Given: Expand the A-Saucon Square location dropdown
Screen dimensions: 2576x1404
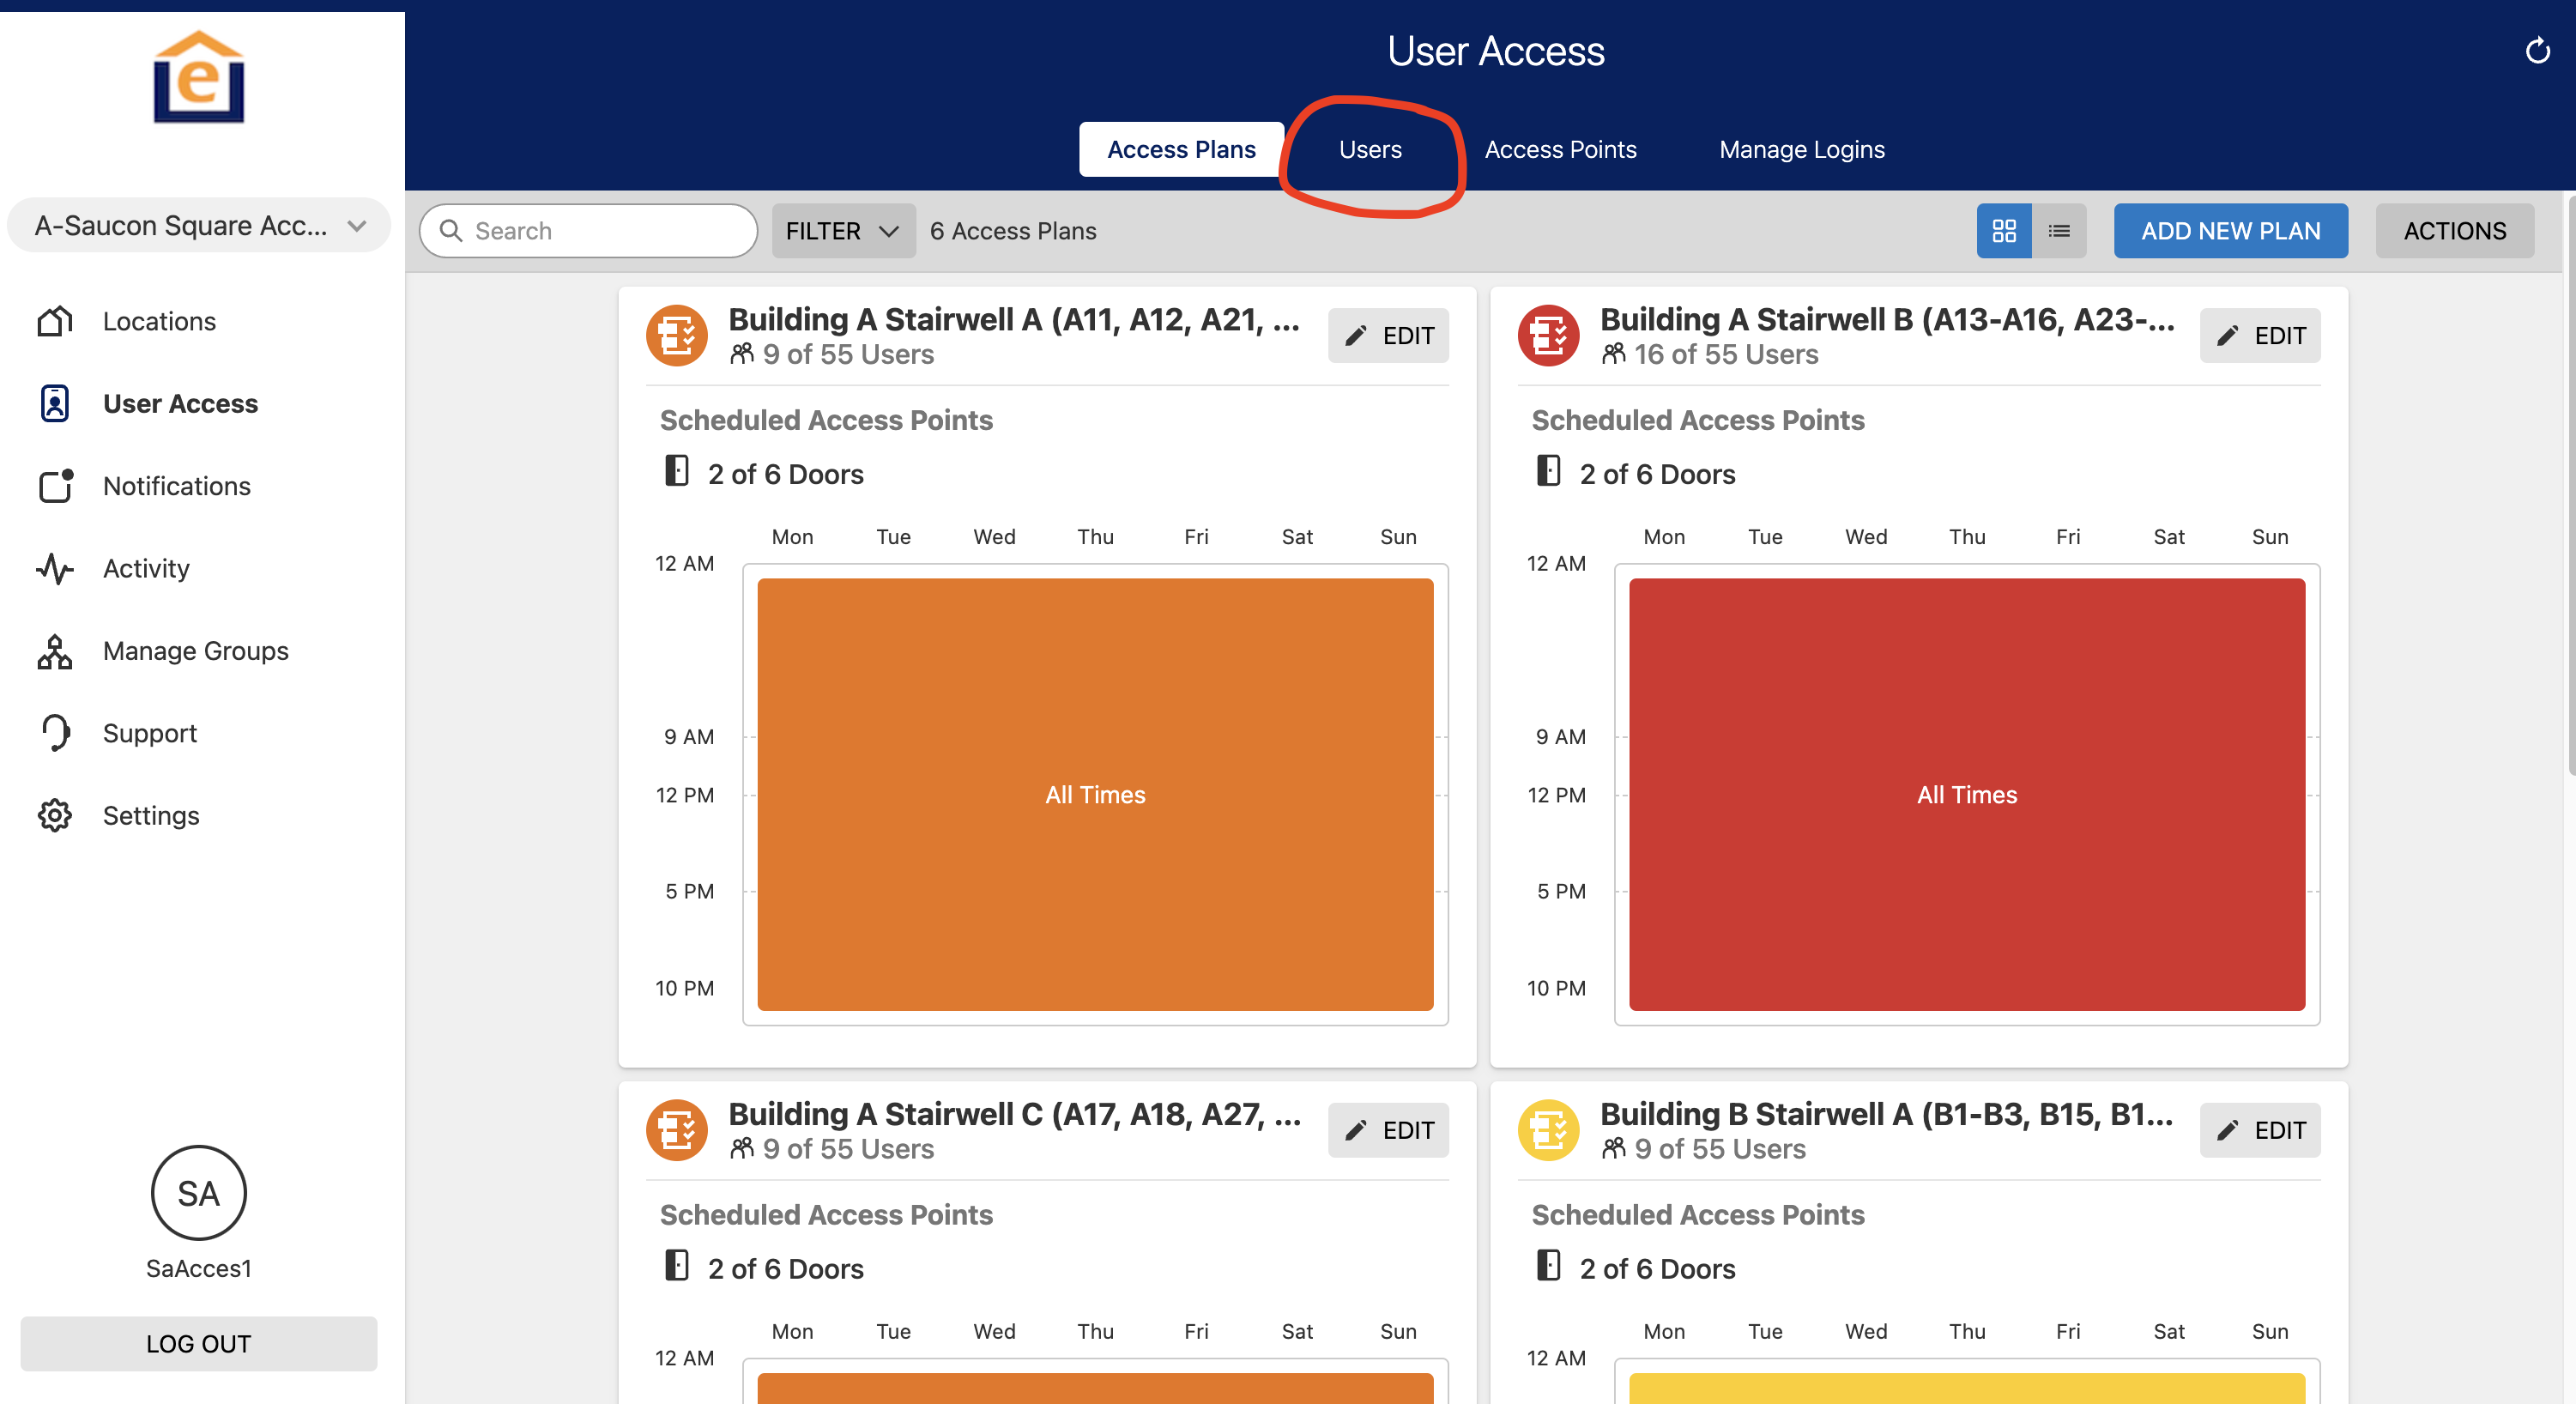Looking at the screenshot, I should click(198, 226).
